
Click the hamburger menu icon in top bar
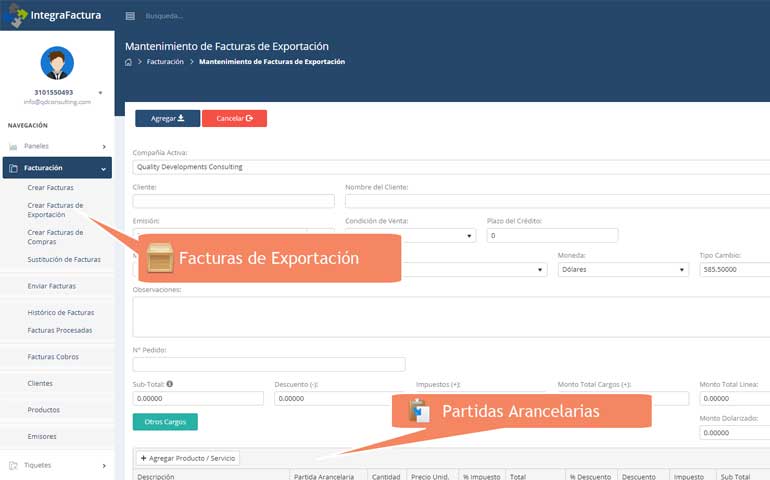(x=130, y=16)
